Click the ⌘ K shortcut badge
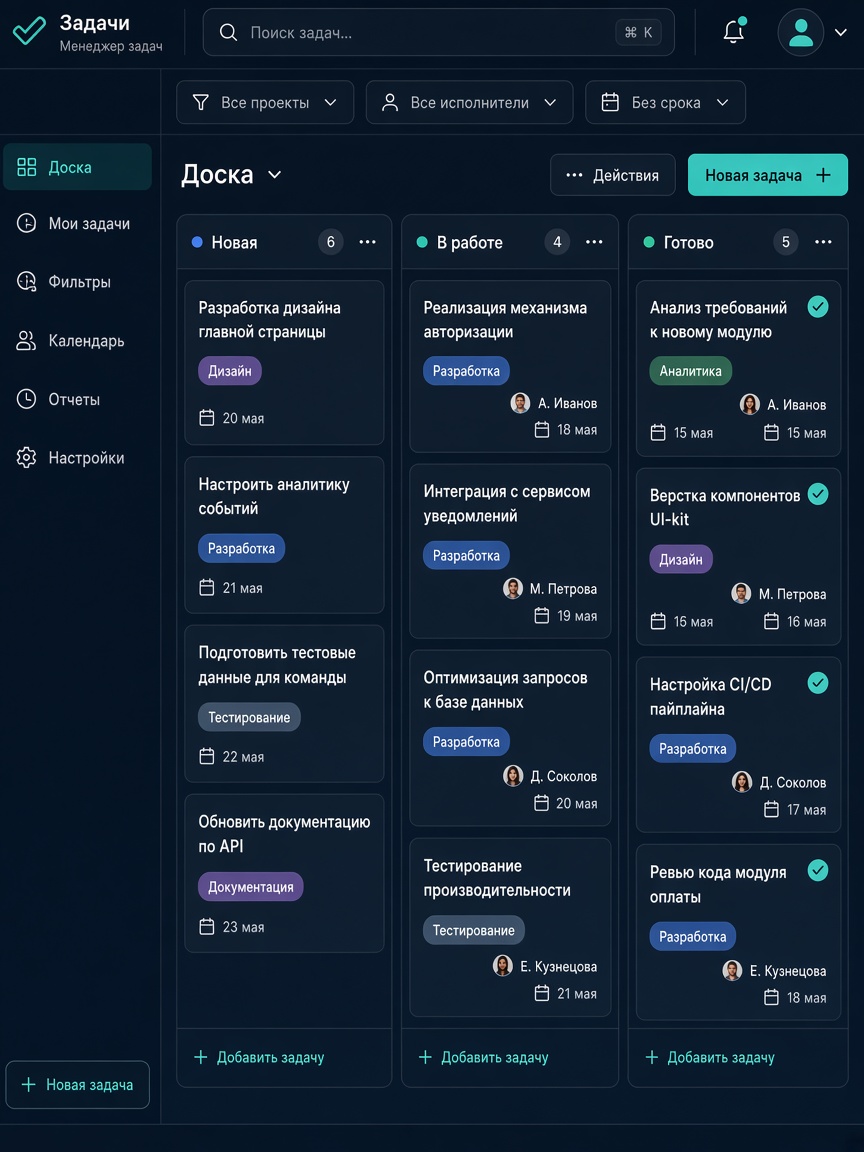The height and width of the screenshot is (1152, 864). pyautogui.click(x=638, y=32)
